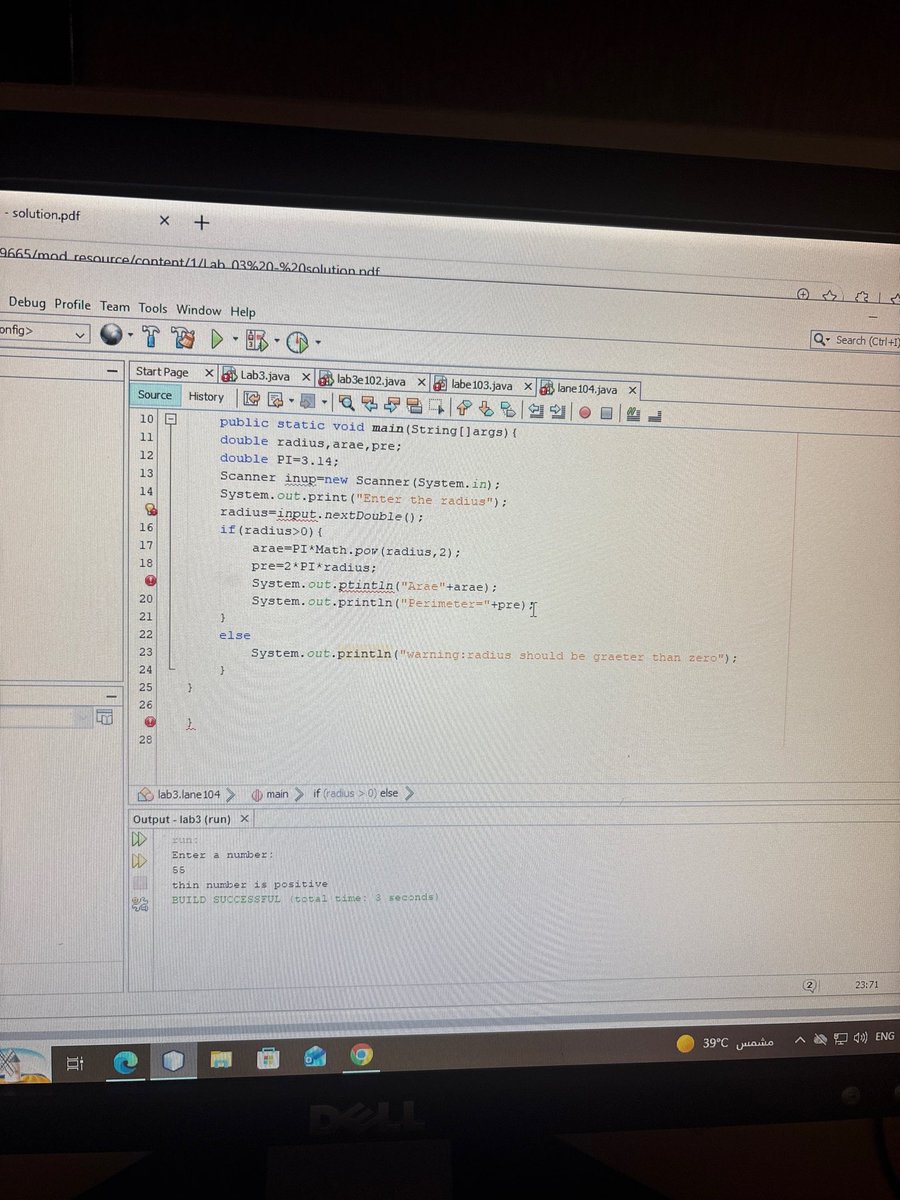
Task: Open Google Chrome from the taskbar
Action: tap(361, 1057)
